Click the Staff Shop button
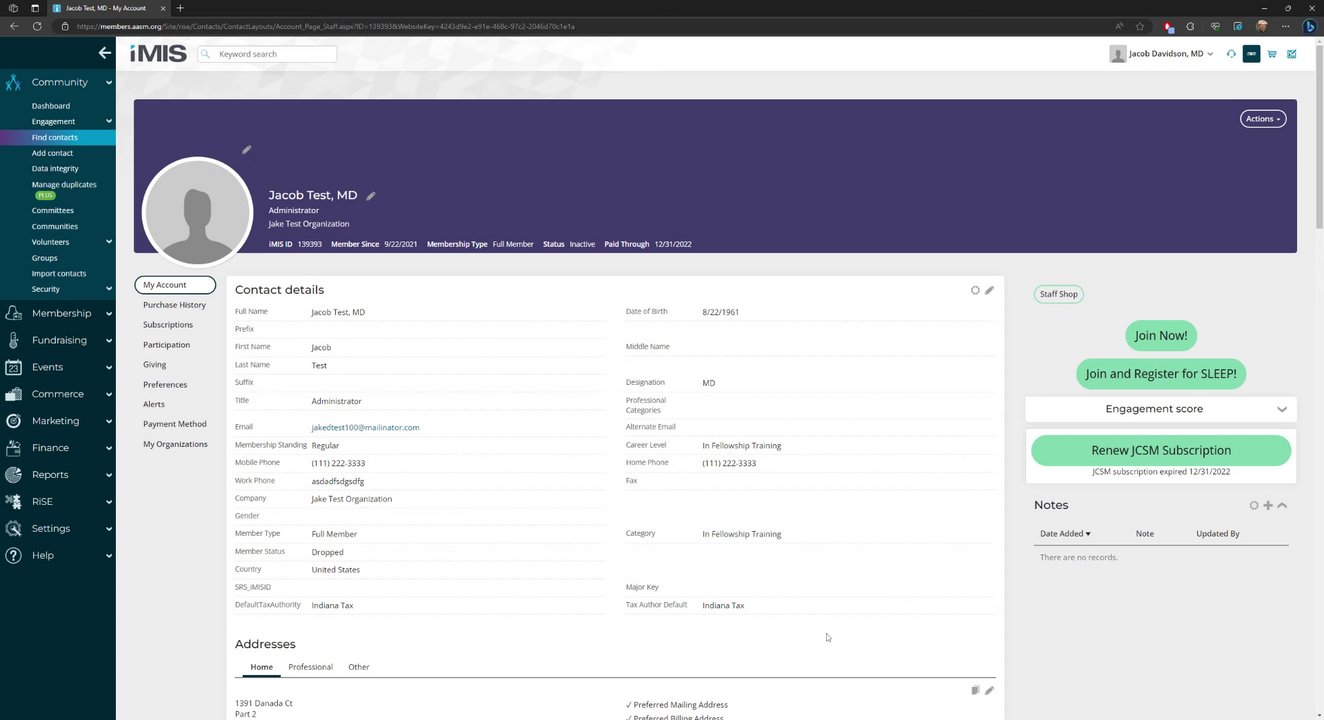The height and width of the screenshot is (720, 1324). [1058, 294]
